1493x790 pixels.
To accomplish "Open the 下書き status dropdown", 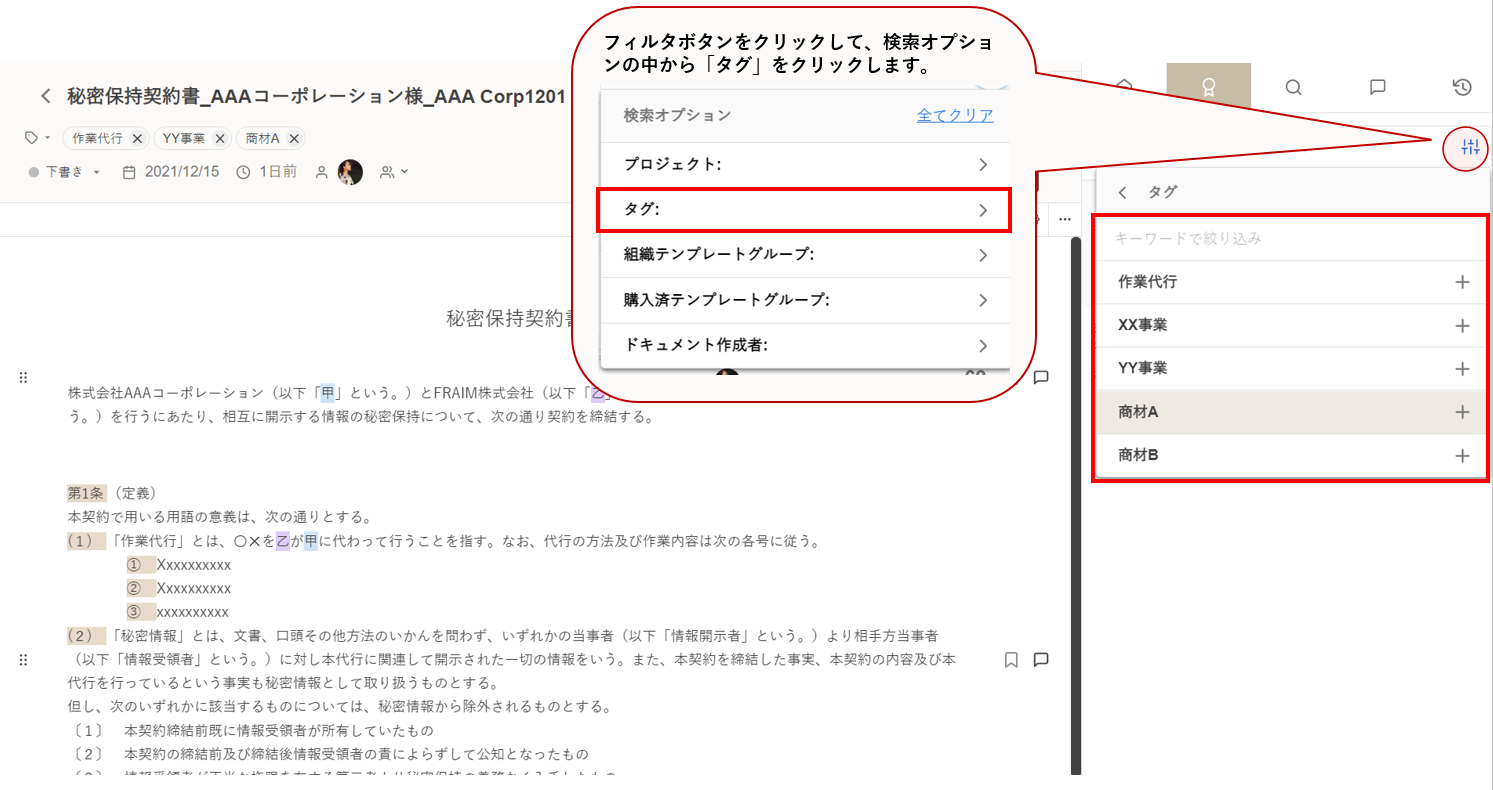I will 66,172.
